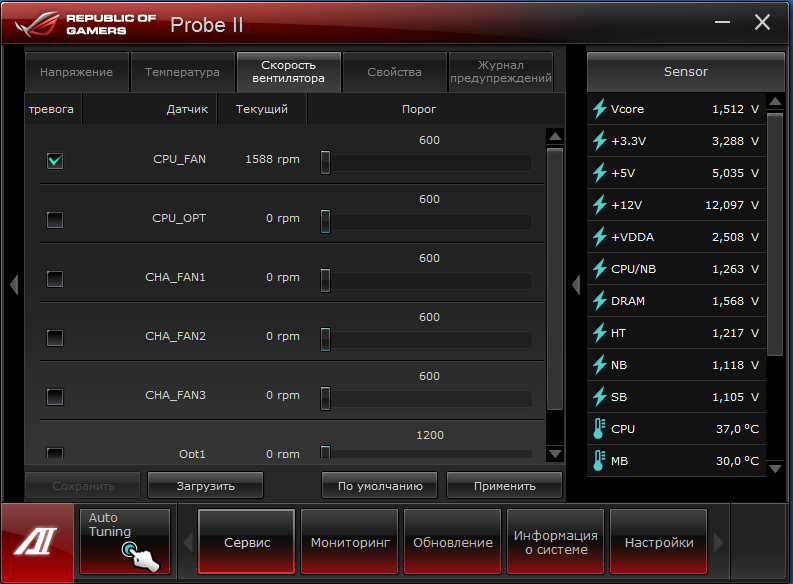This screenshot has width=793, height=584.
Task: Close the Probe II window
Action: pyautogui.click(x=762, y=22)
